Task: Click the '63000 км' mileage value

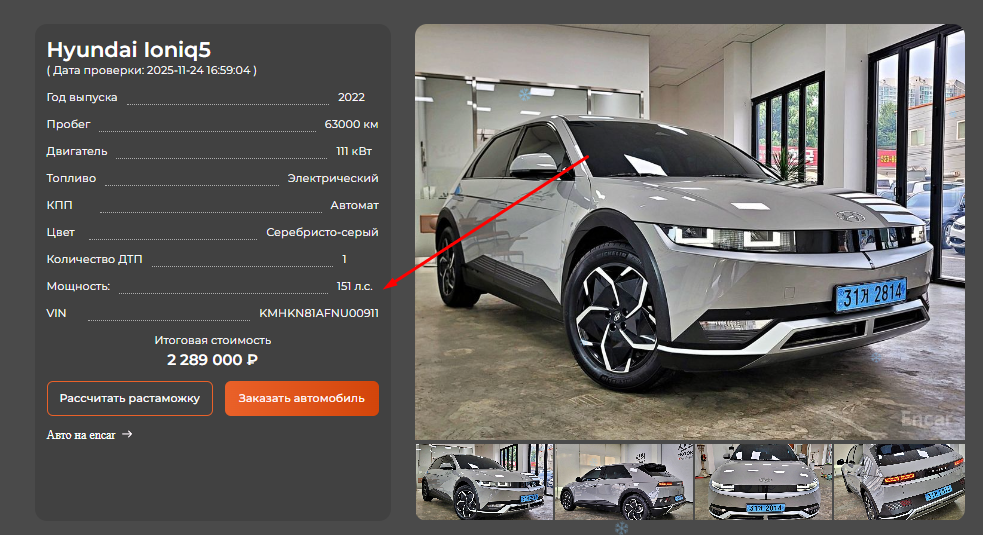Action: [x=351, y=124]
